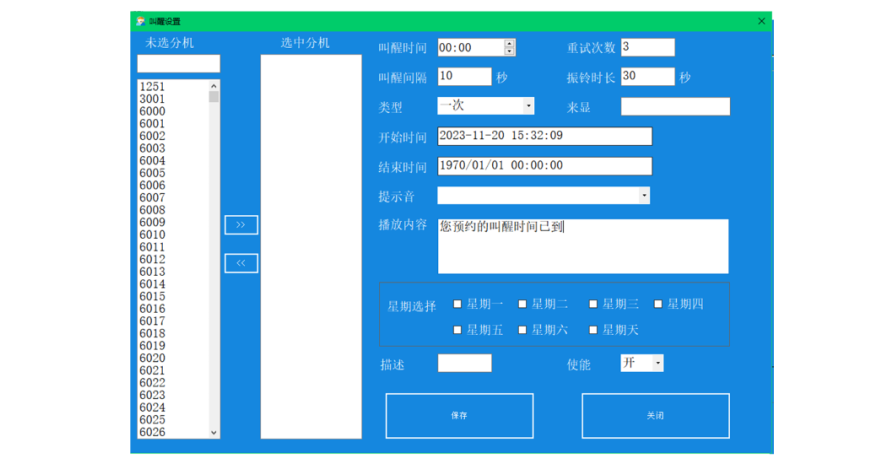
Task: Tick the 星期六 checkbox
Action: tap(523, 330)
